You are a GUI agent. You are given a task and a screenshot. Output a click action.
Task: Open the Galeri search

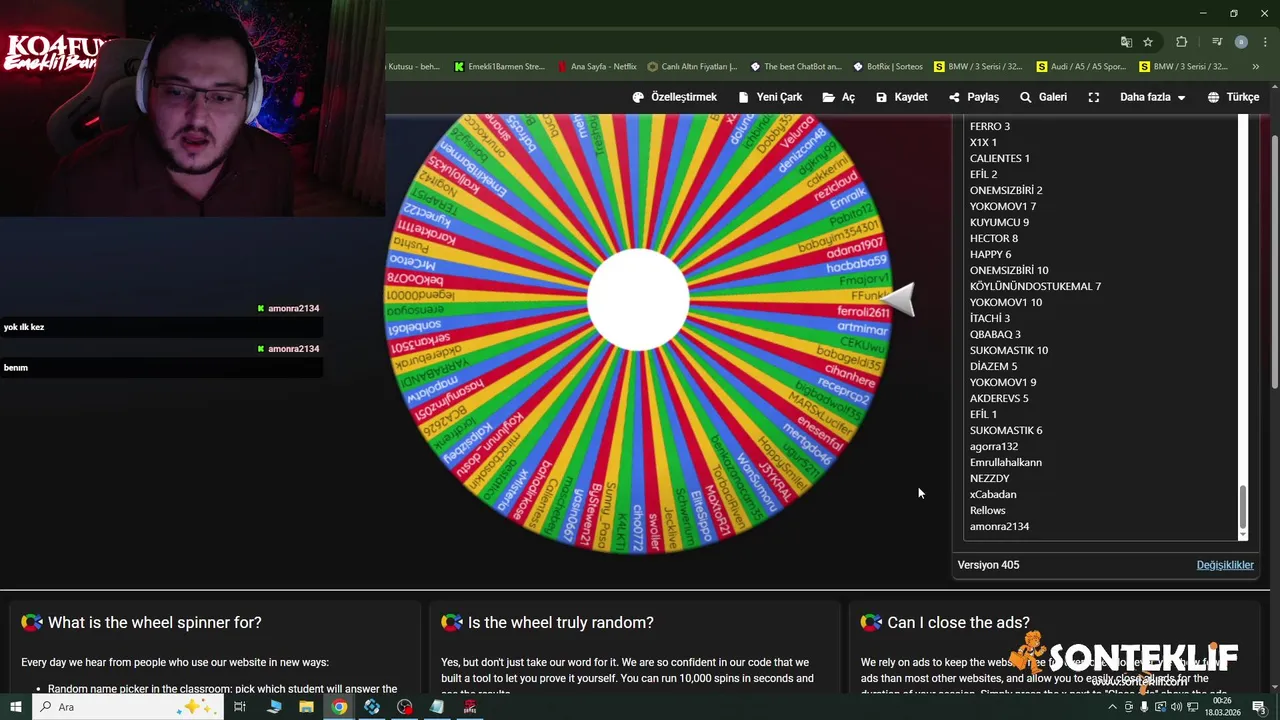[1043, 97]
